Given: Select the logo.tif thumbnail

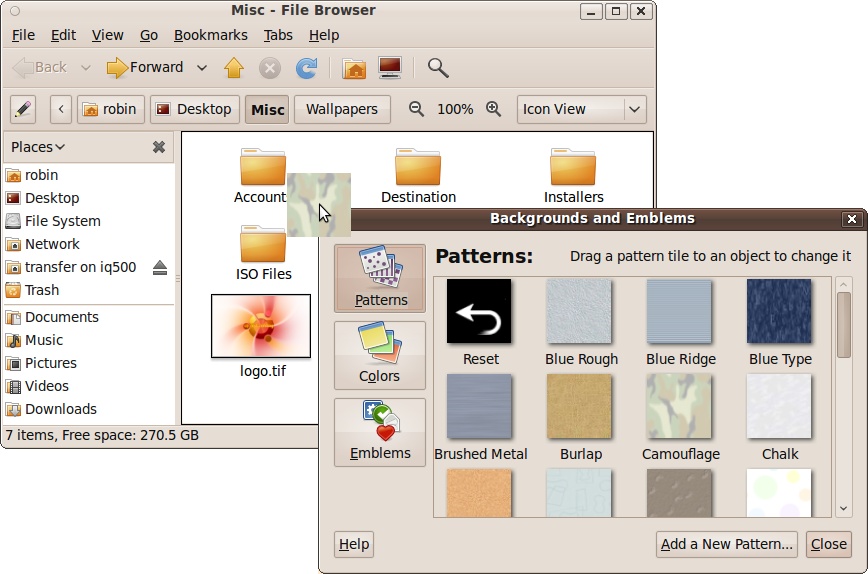Looking at the screenshot, I should pyautogui.click(x=261, y=326).
